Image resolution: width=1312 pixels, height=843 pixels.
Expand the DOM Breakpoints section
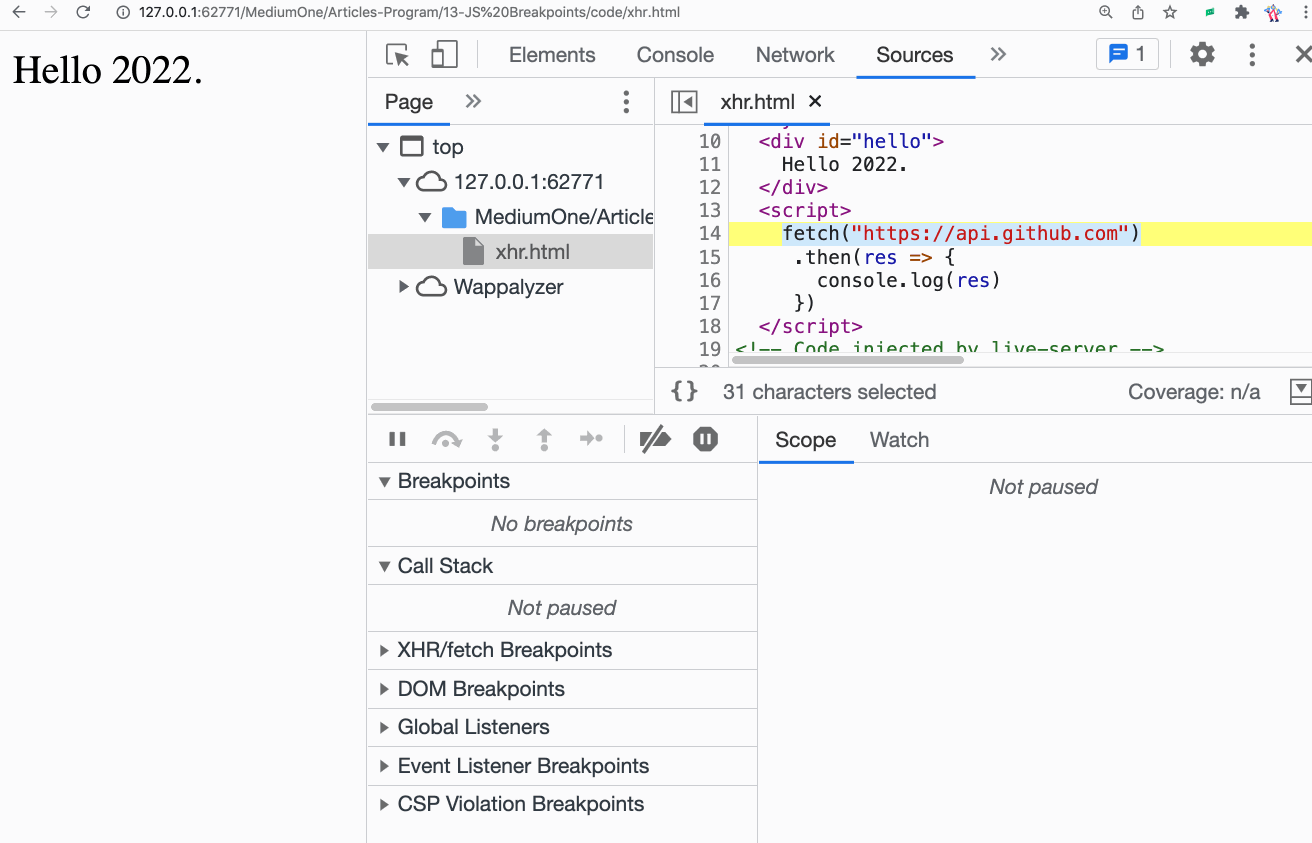pos(480,689)
